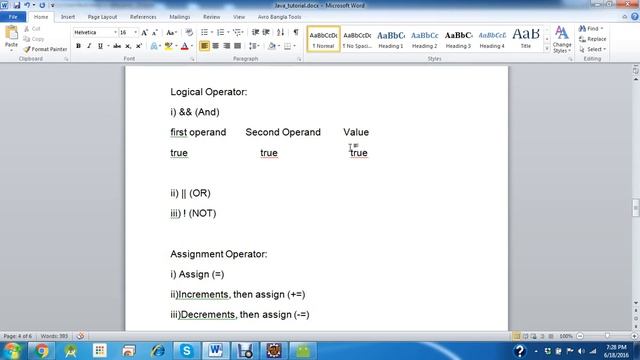This screenshot has width=640, height=360.
Task: Zoom out with the minus button
Action: [x=580, y=336]
